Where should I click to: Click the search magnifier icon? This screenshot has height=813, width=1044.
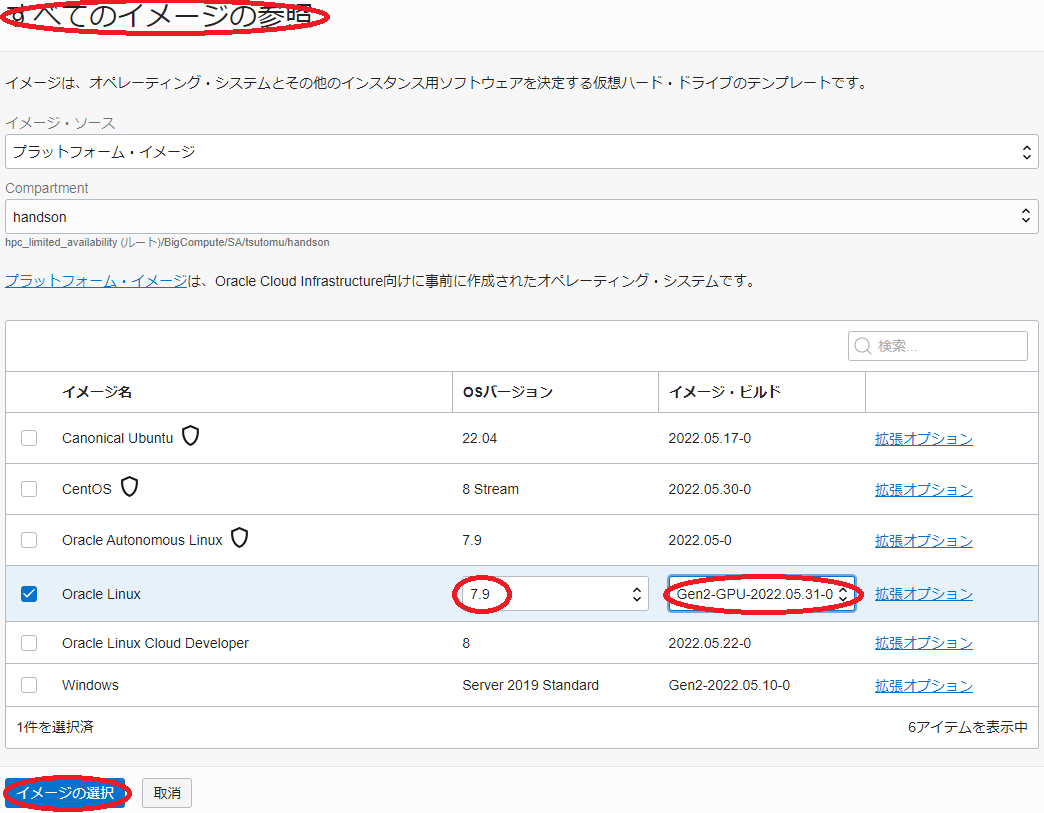[x=863, y=346]
